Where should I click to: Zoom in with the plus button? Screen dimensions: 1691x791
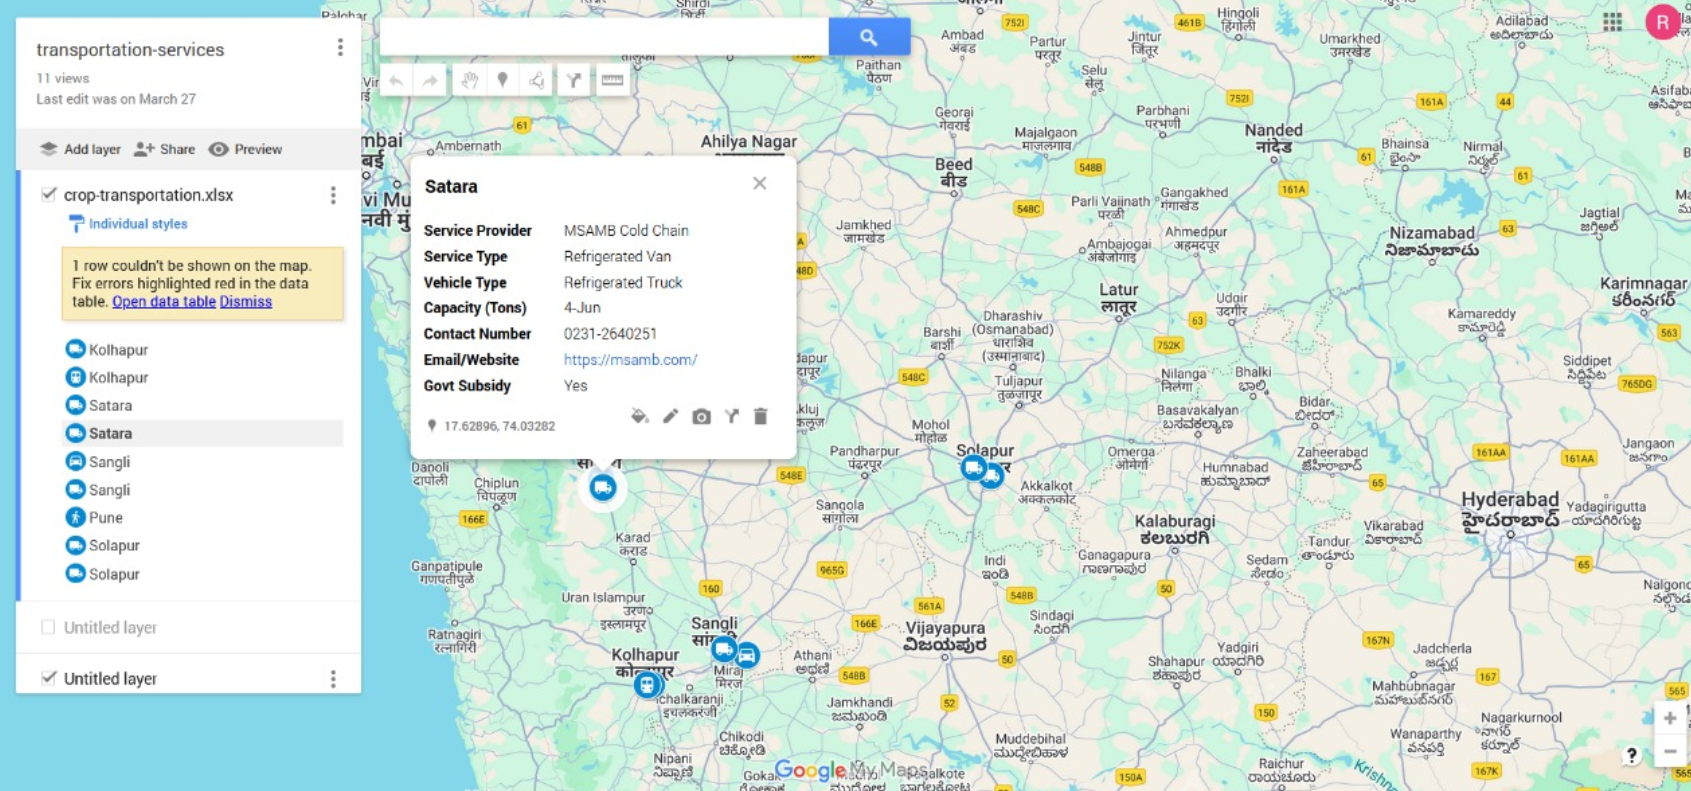1669,718
